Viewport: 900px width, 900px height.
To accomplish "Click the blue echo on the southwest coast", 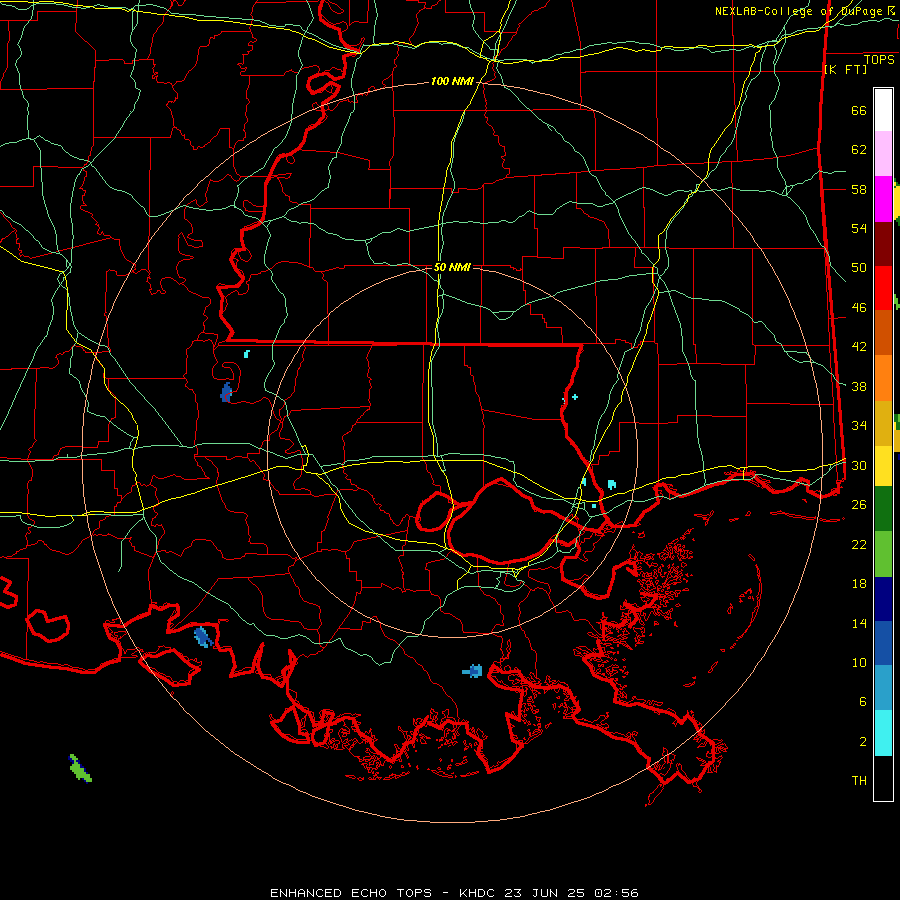I will [x=203, y=637].
